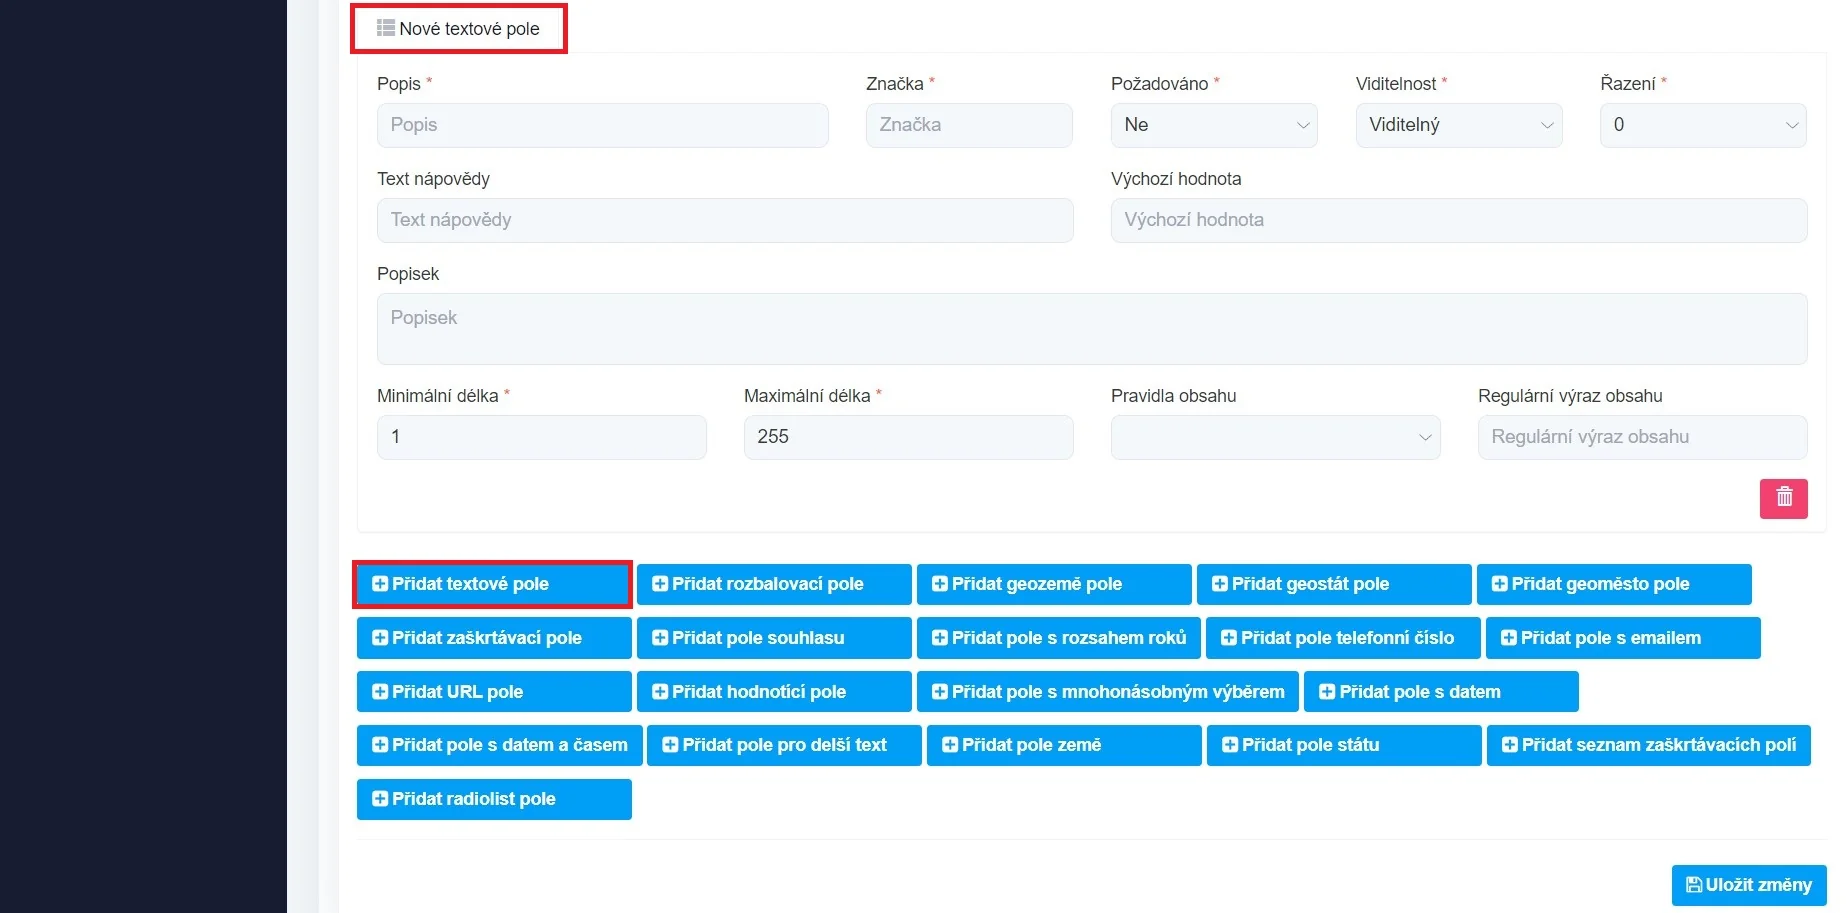
Task: Open the Požadováno dropdown
Action: [1213, 126]
